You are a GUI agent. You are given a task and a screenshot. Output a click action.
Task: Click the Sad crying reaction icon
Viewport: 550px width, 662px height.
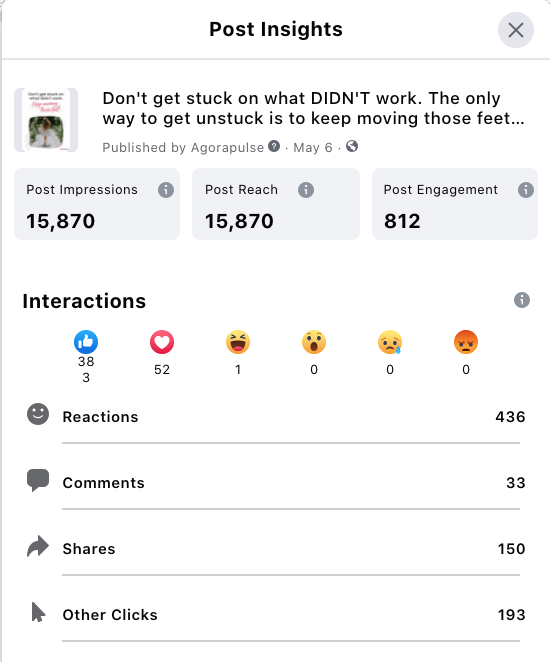coord(390,342)
